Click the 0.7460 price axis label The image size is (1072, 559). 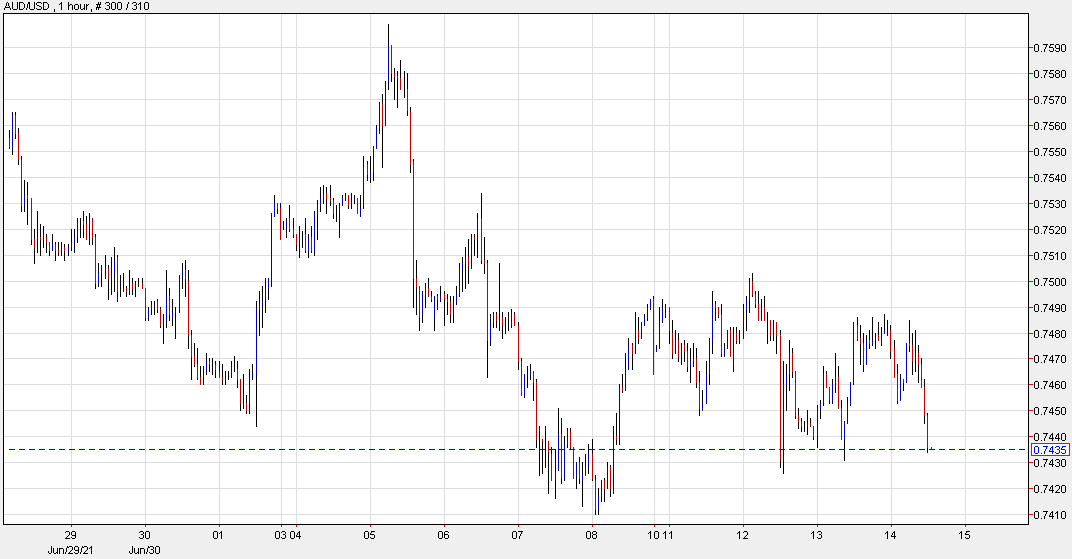coord(1050,385)
